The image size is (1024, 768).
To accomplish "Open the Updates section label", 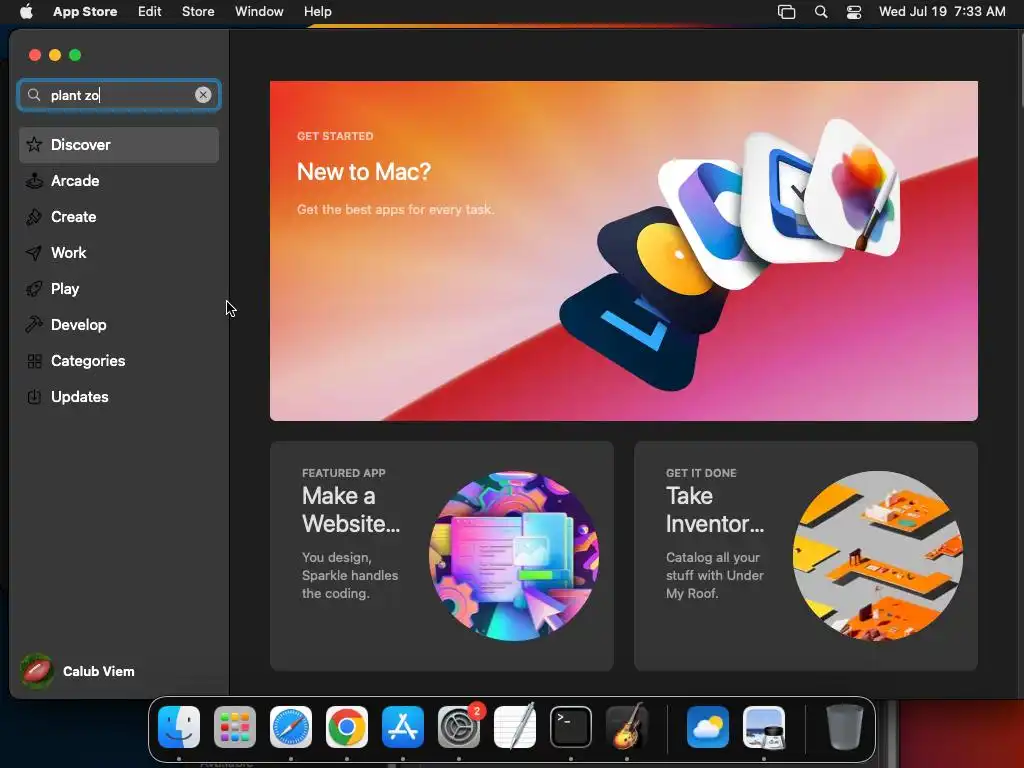I will [x=80, y=396].
